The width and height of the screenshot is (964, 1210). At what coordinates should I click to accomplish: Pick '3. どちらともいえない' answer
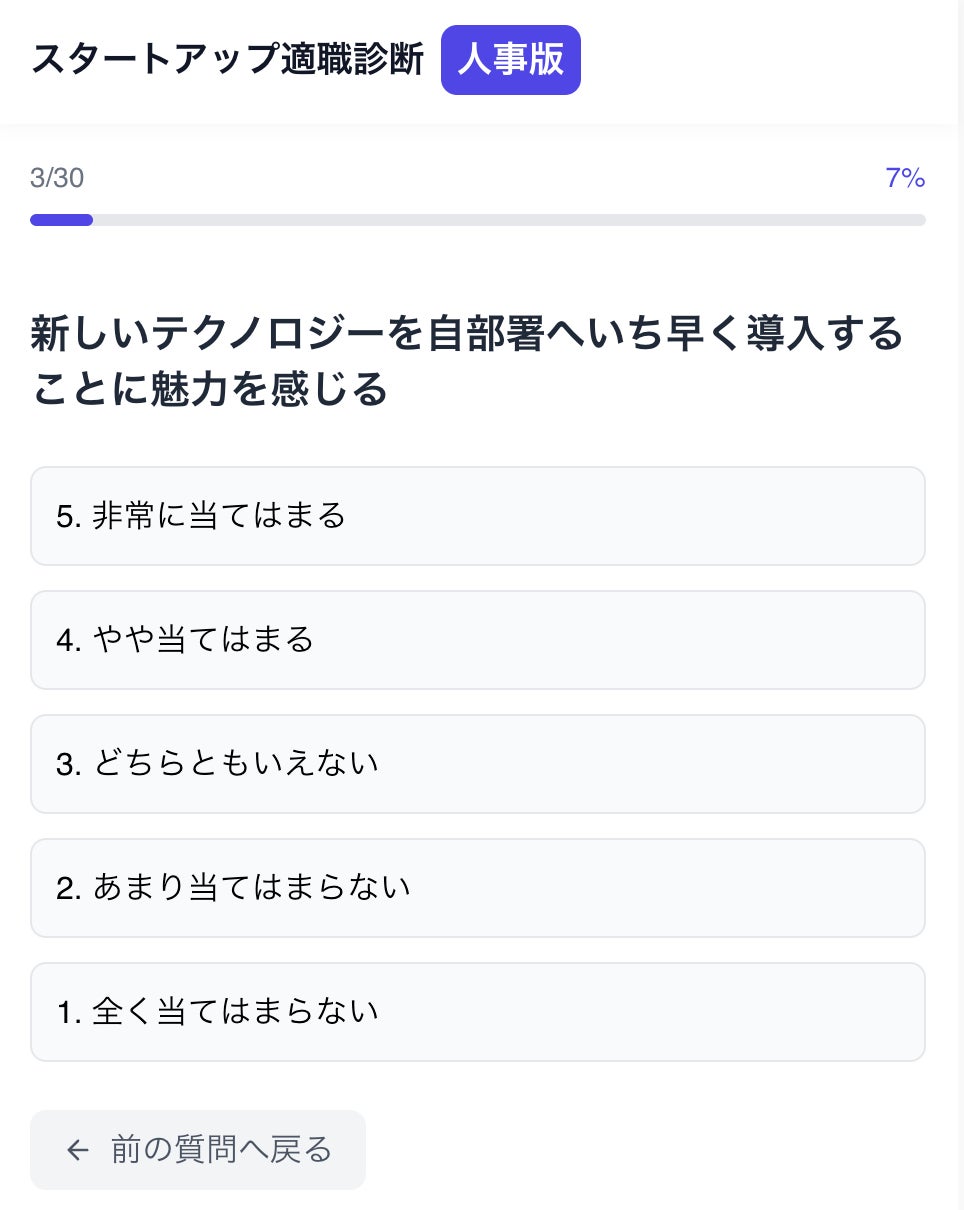click(x=477, y=764)
